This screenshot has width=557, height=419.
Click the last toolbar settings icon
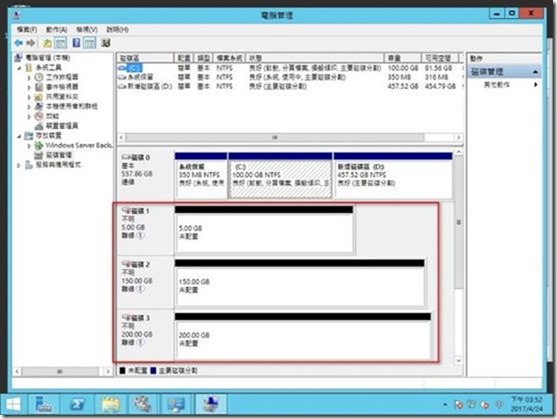click(106, 43)
